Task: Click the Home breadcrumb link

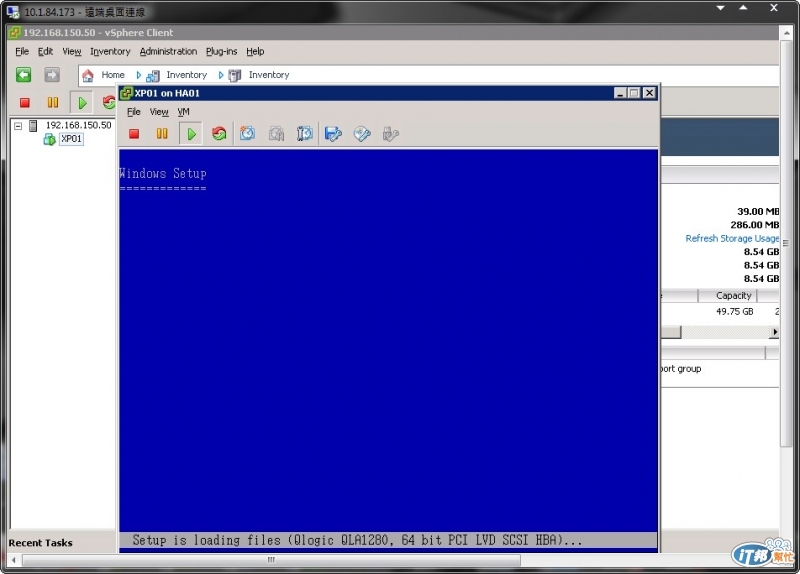Action: (x=113, y=75)
